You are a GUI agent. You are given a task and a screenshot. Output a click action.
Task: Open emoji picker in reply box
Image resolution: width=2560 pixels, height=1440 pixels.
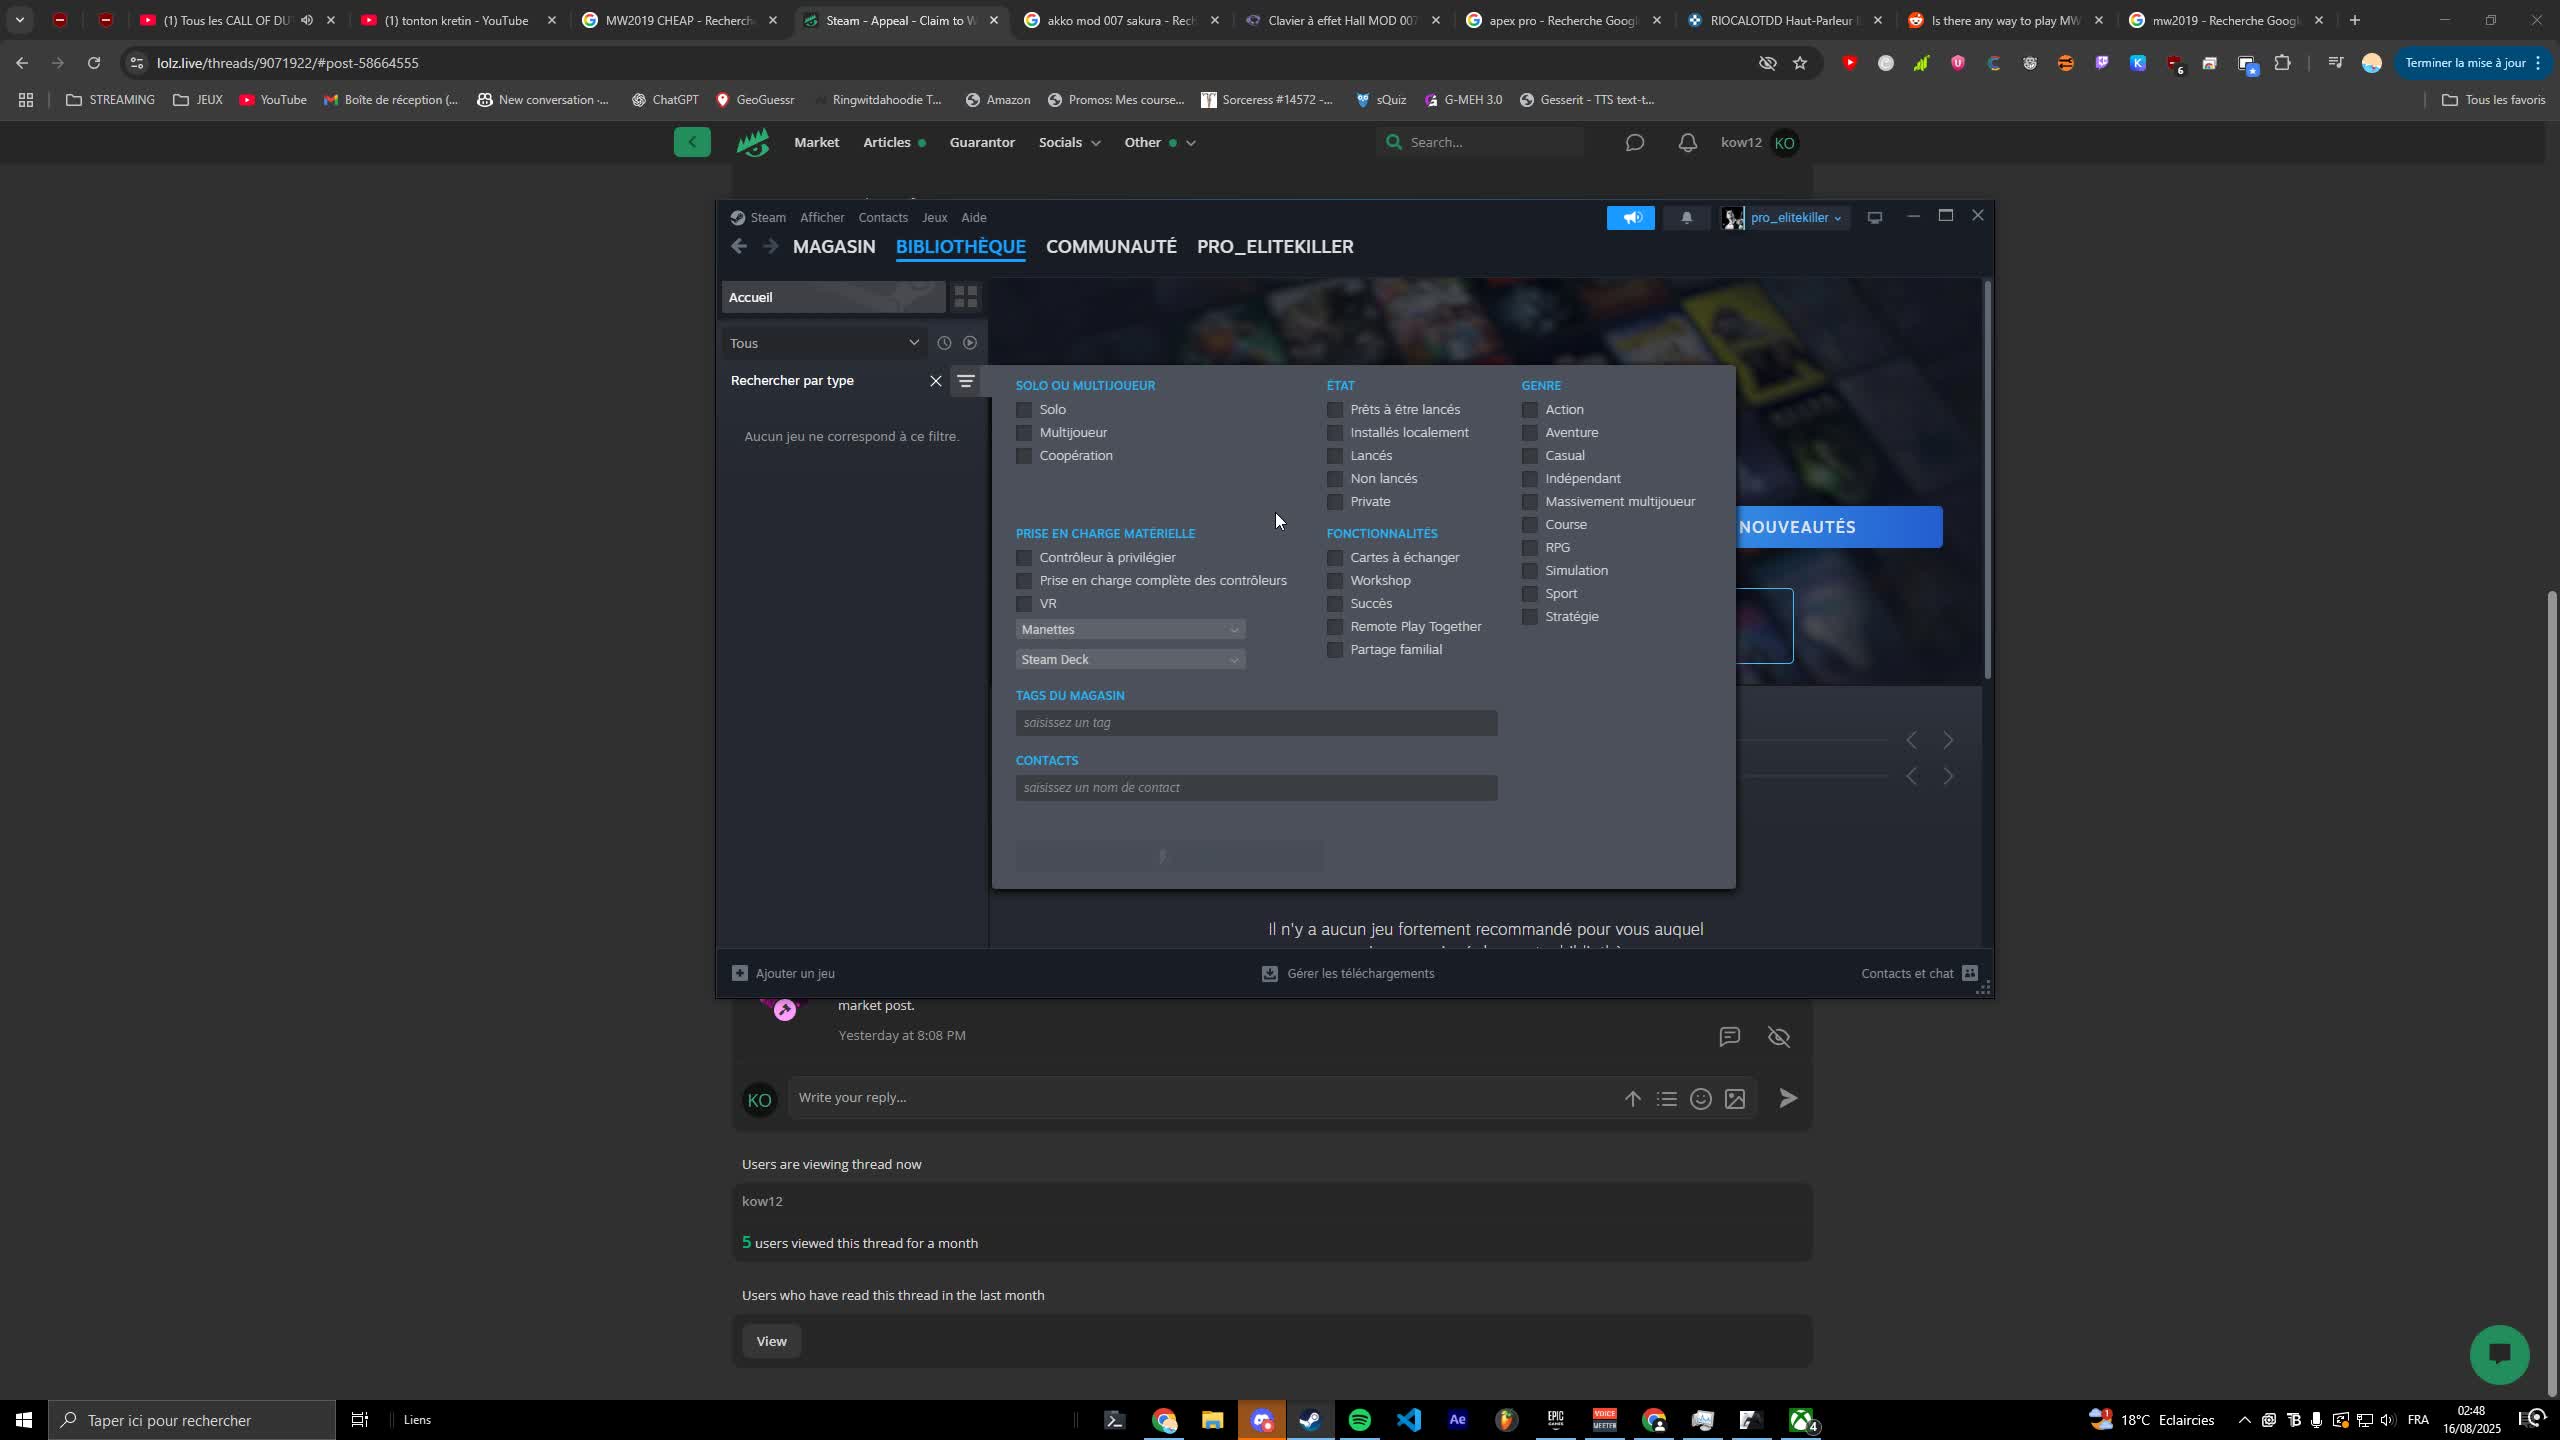click(1700, 1099)
